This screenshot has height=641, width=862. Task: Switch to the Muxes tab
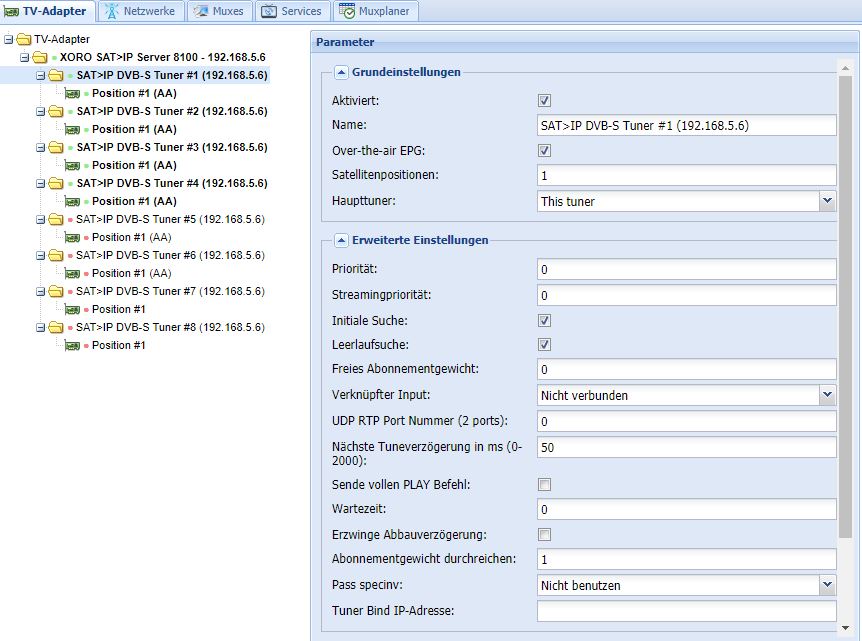pyautogui.click(x=220, y=11)
